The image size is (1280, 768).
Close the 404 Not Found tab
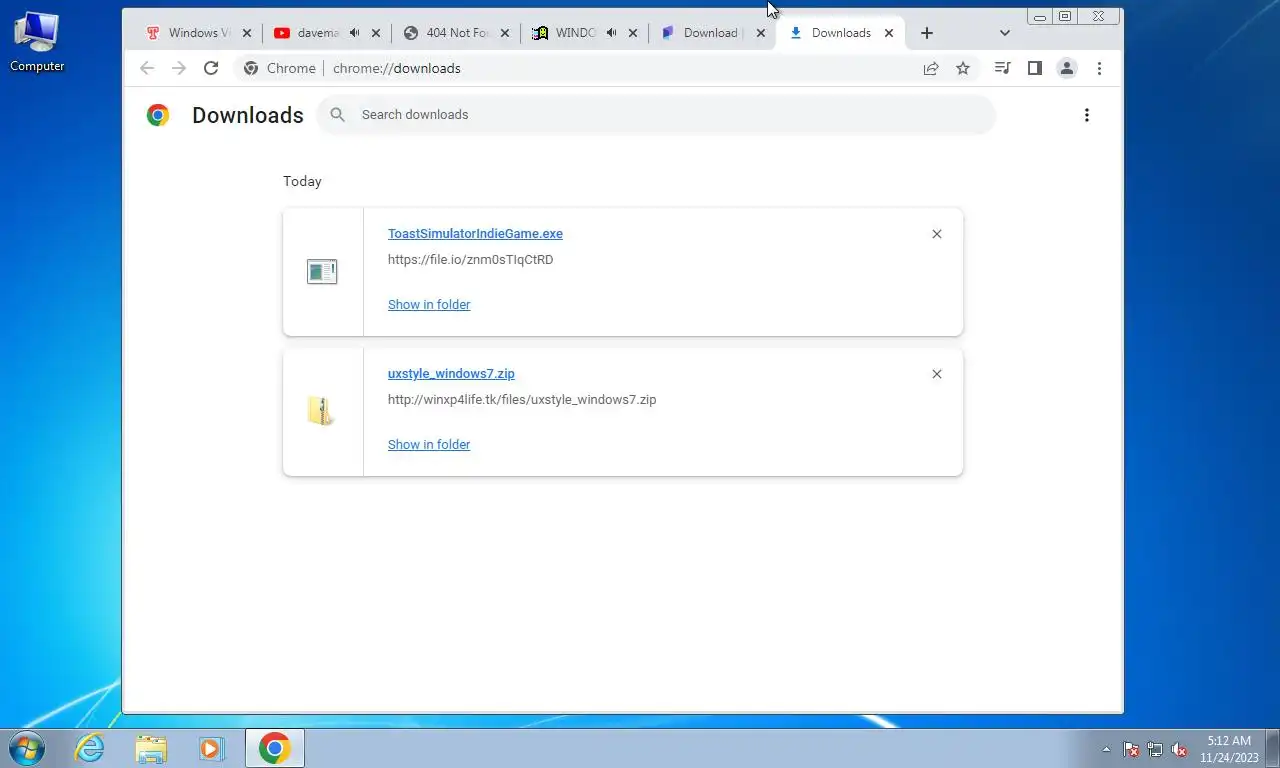tap(504, 33)
